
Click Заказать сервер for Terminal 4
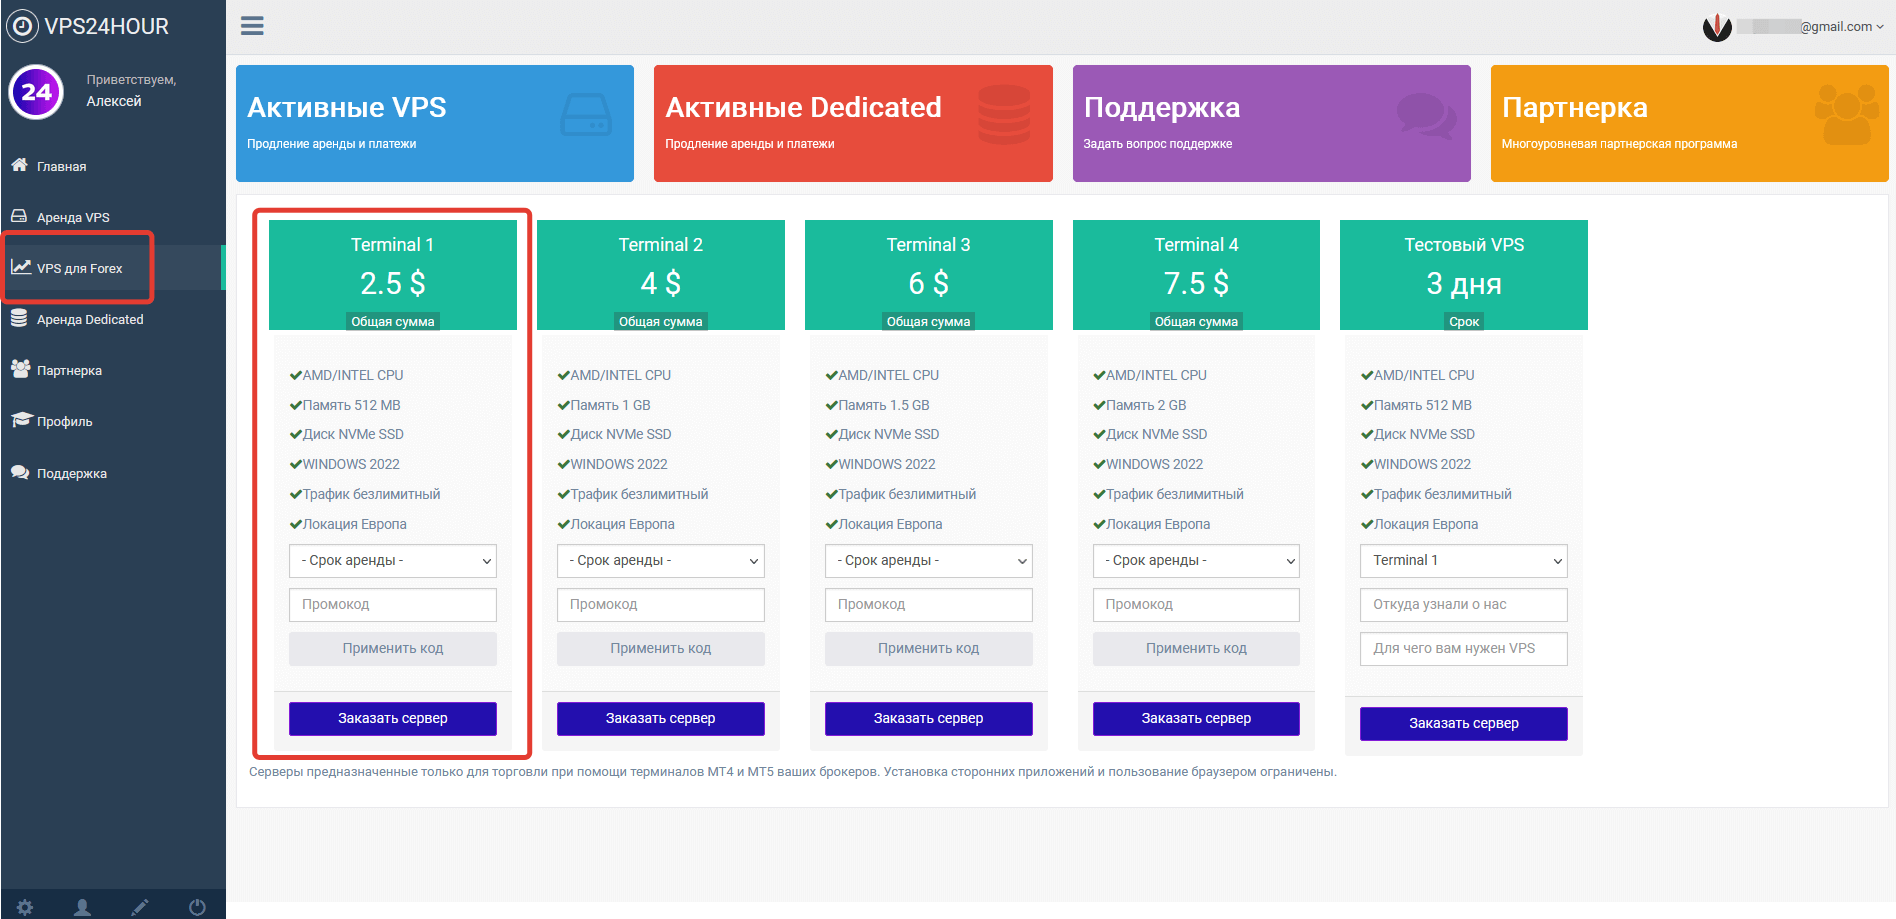(x=1196, y=719)
